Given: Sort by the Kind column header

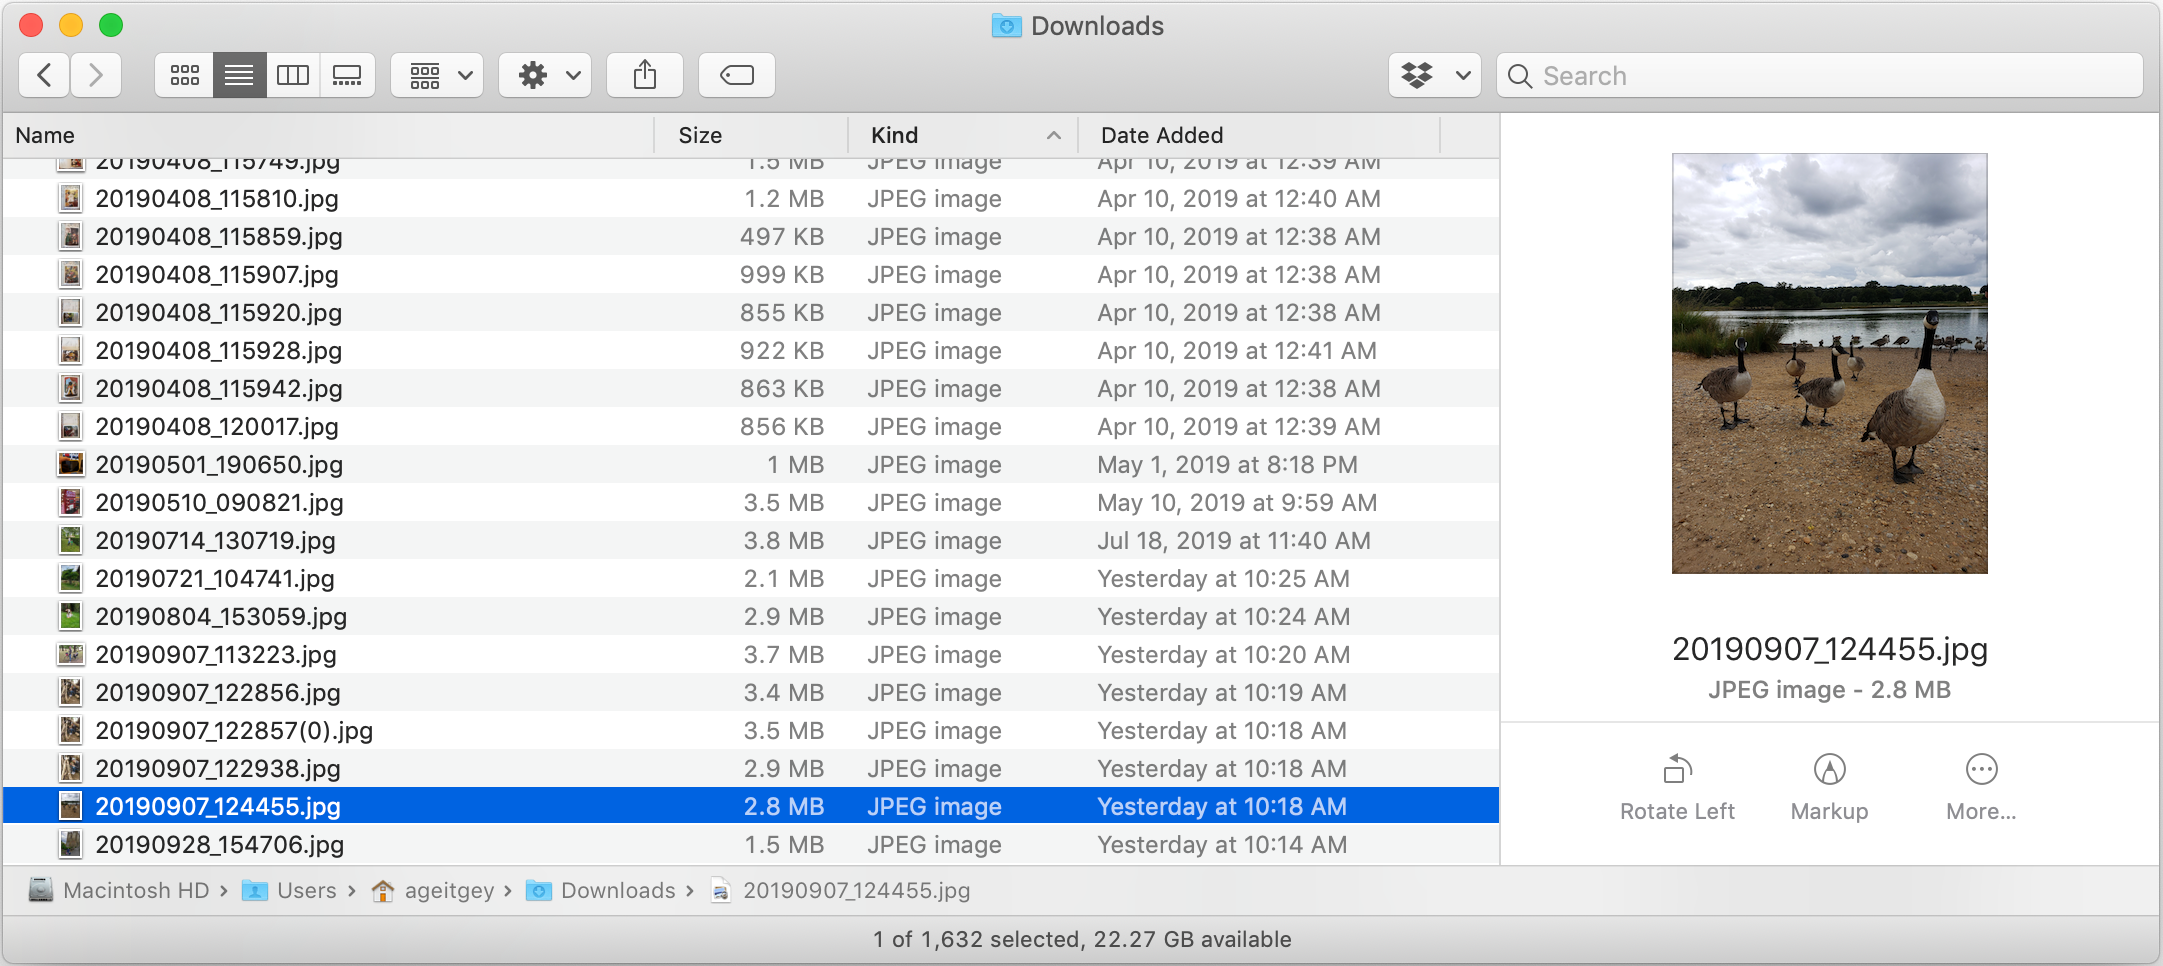Looking at the screenshot, I should coord(963,135).
